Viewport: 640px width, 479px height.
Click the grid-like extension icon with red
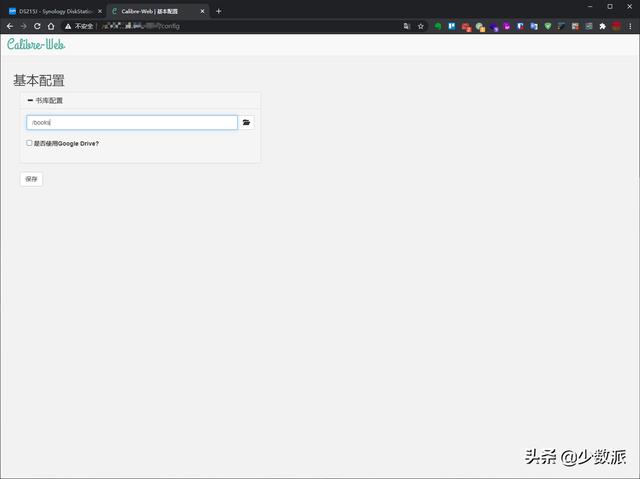[x=576, y=26]
